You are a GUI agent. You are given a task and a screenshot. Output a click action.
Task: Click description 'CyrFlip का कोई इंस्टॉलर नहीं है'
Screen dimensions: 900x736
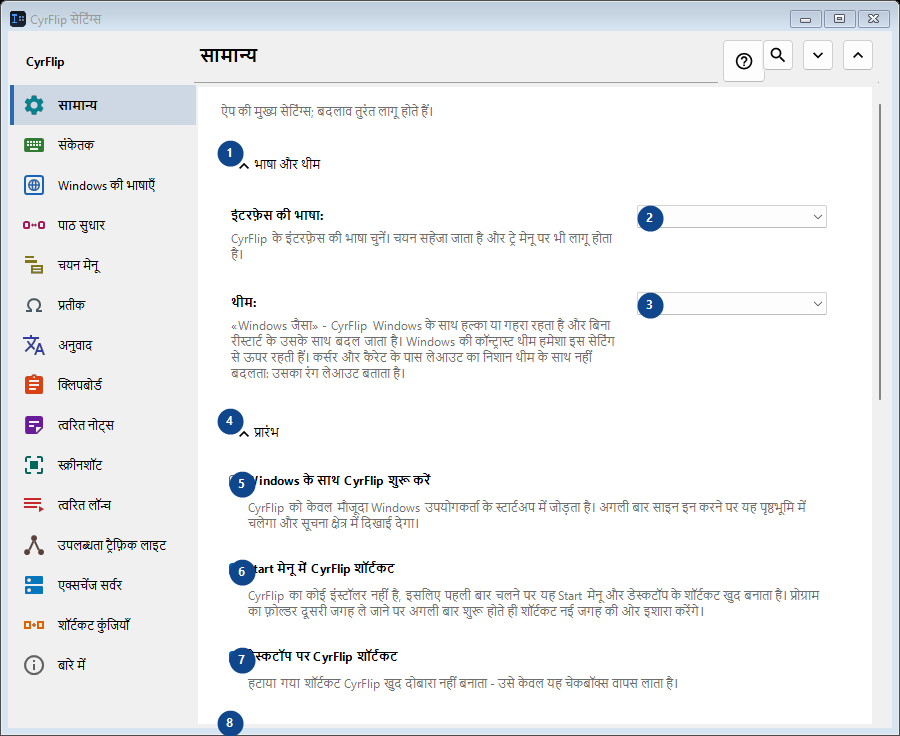coord(533,603)
